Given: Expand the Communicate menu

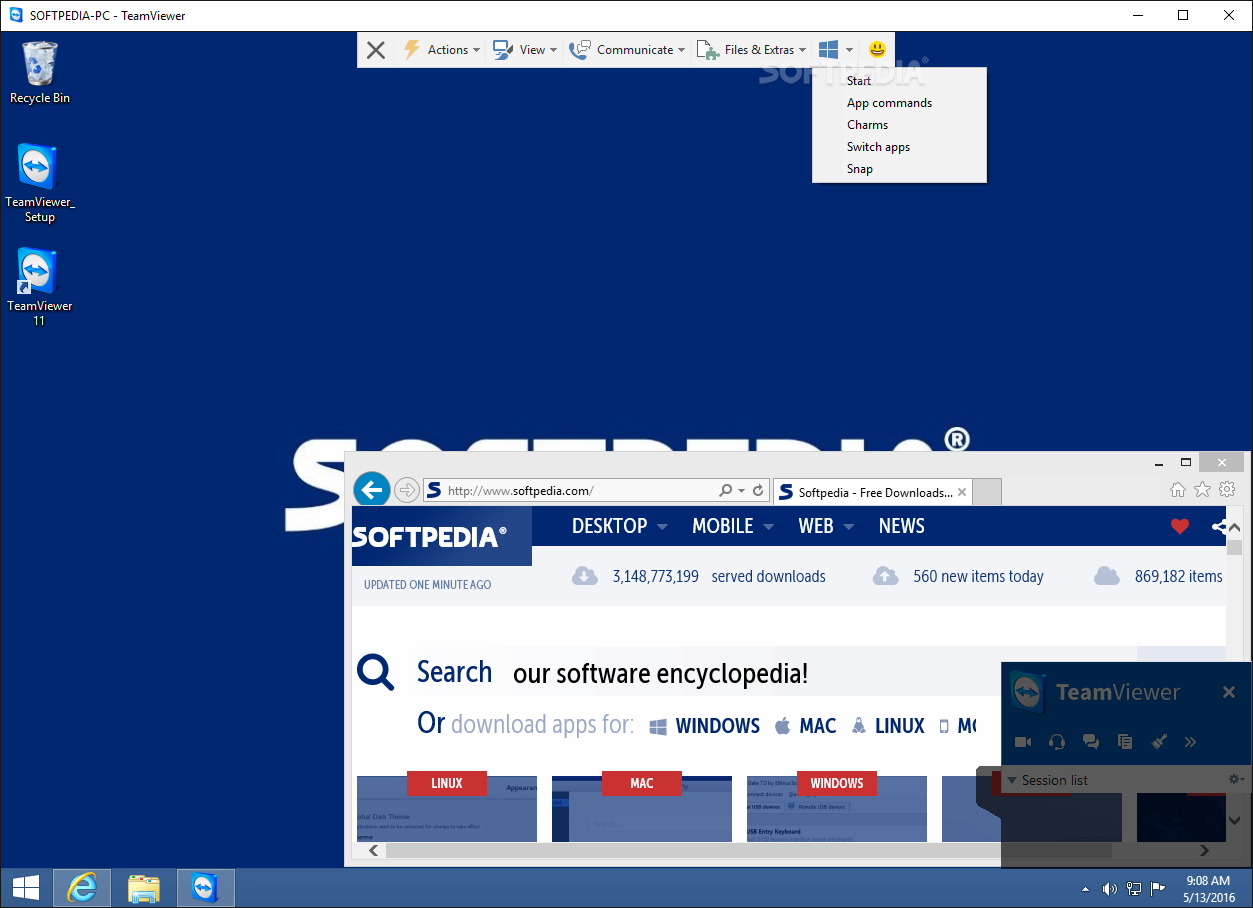Looking at the screenshot, I should tap(627, 50).
